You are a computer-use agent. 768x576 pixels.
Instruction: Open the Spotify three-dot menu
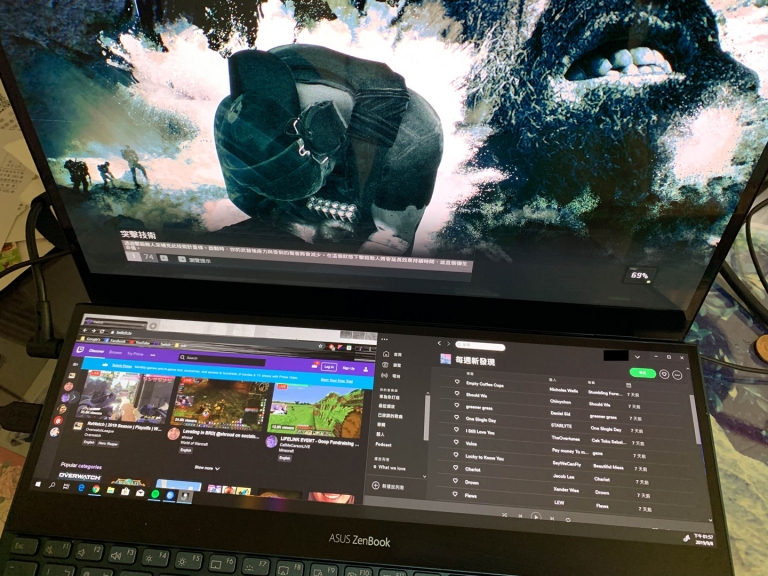pos(384,339)
